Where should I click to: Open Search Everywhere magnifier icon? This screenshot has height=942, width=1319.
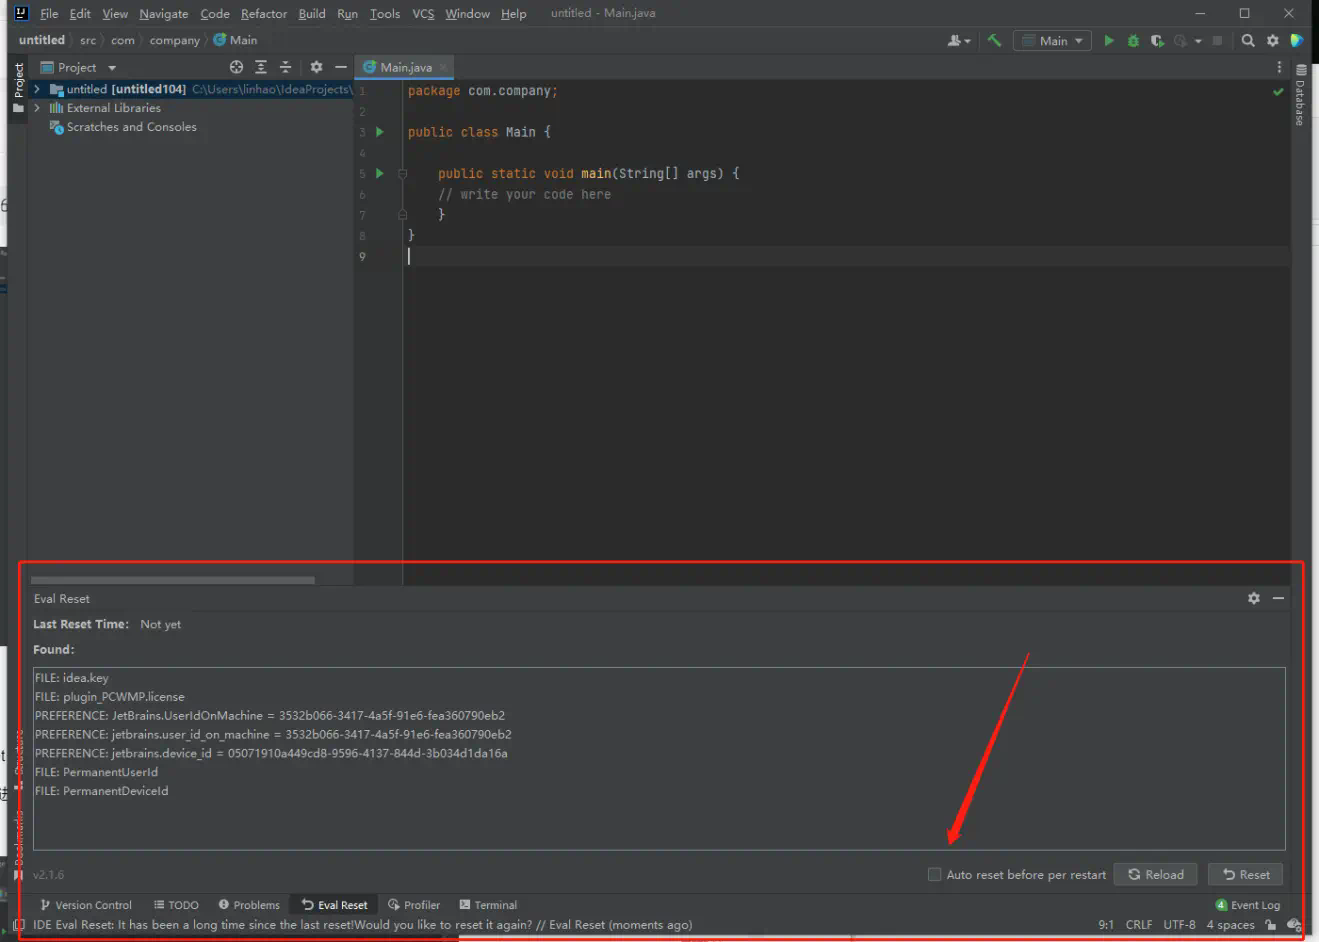[1248, 41]
